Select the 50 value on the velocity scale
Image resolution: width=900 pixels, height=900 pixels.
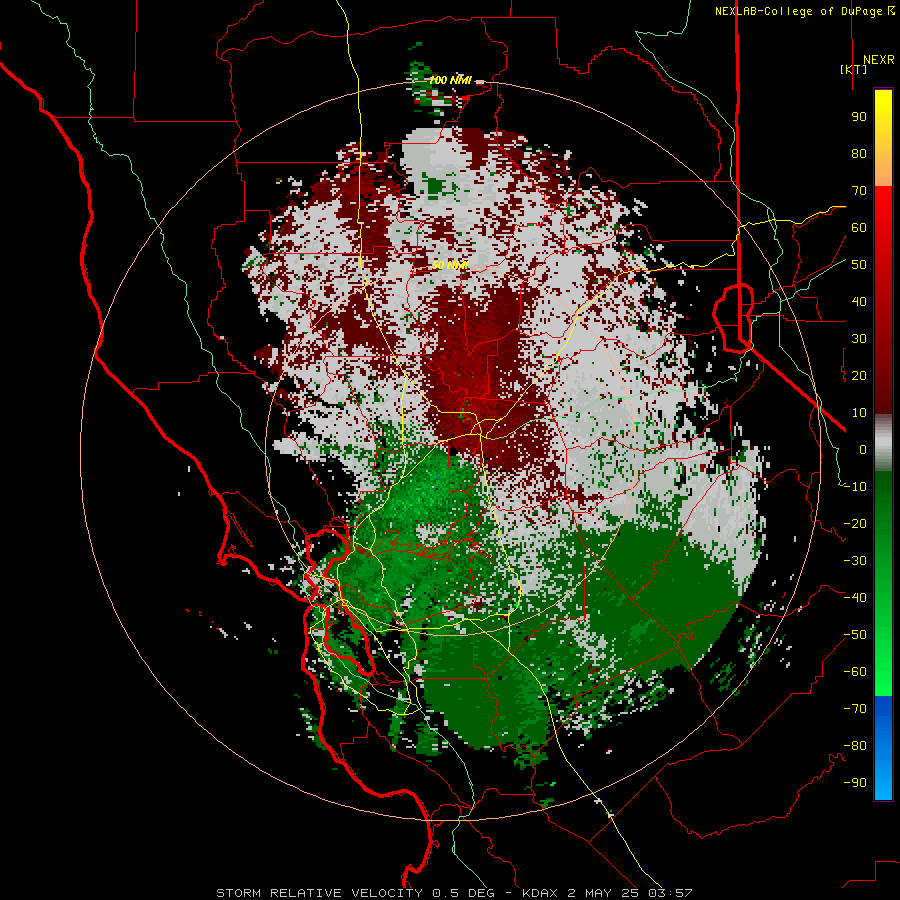pos(859,265)
